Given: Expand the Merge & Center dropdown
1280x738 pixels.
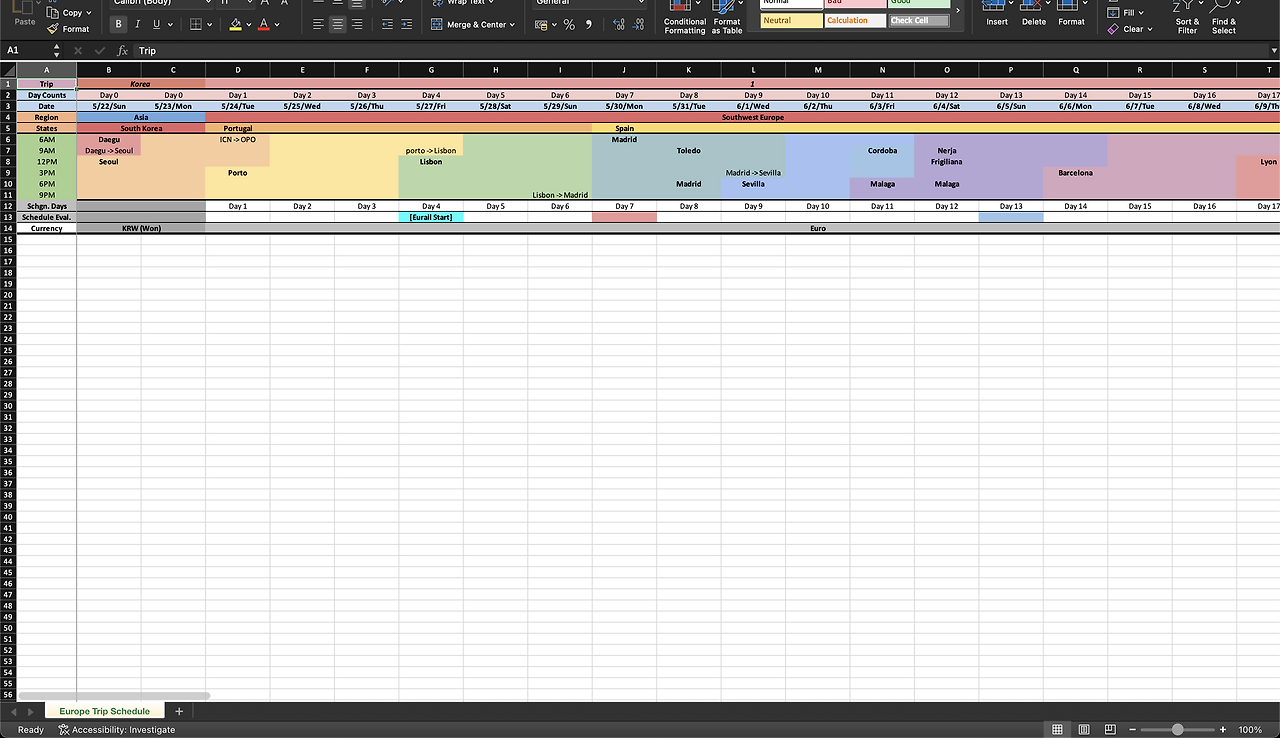Looking at the screenshot, I should pos(513,24).
